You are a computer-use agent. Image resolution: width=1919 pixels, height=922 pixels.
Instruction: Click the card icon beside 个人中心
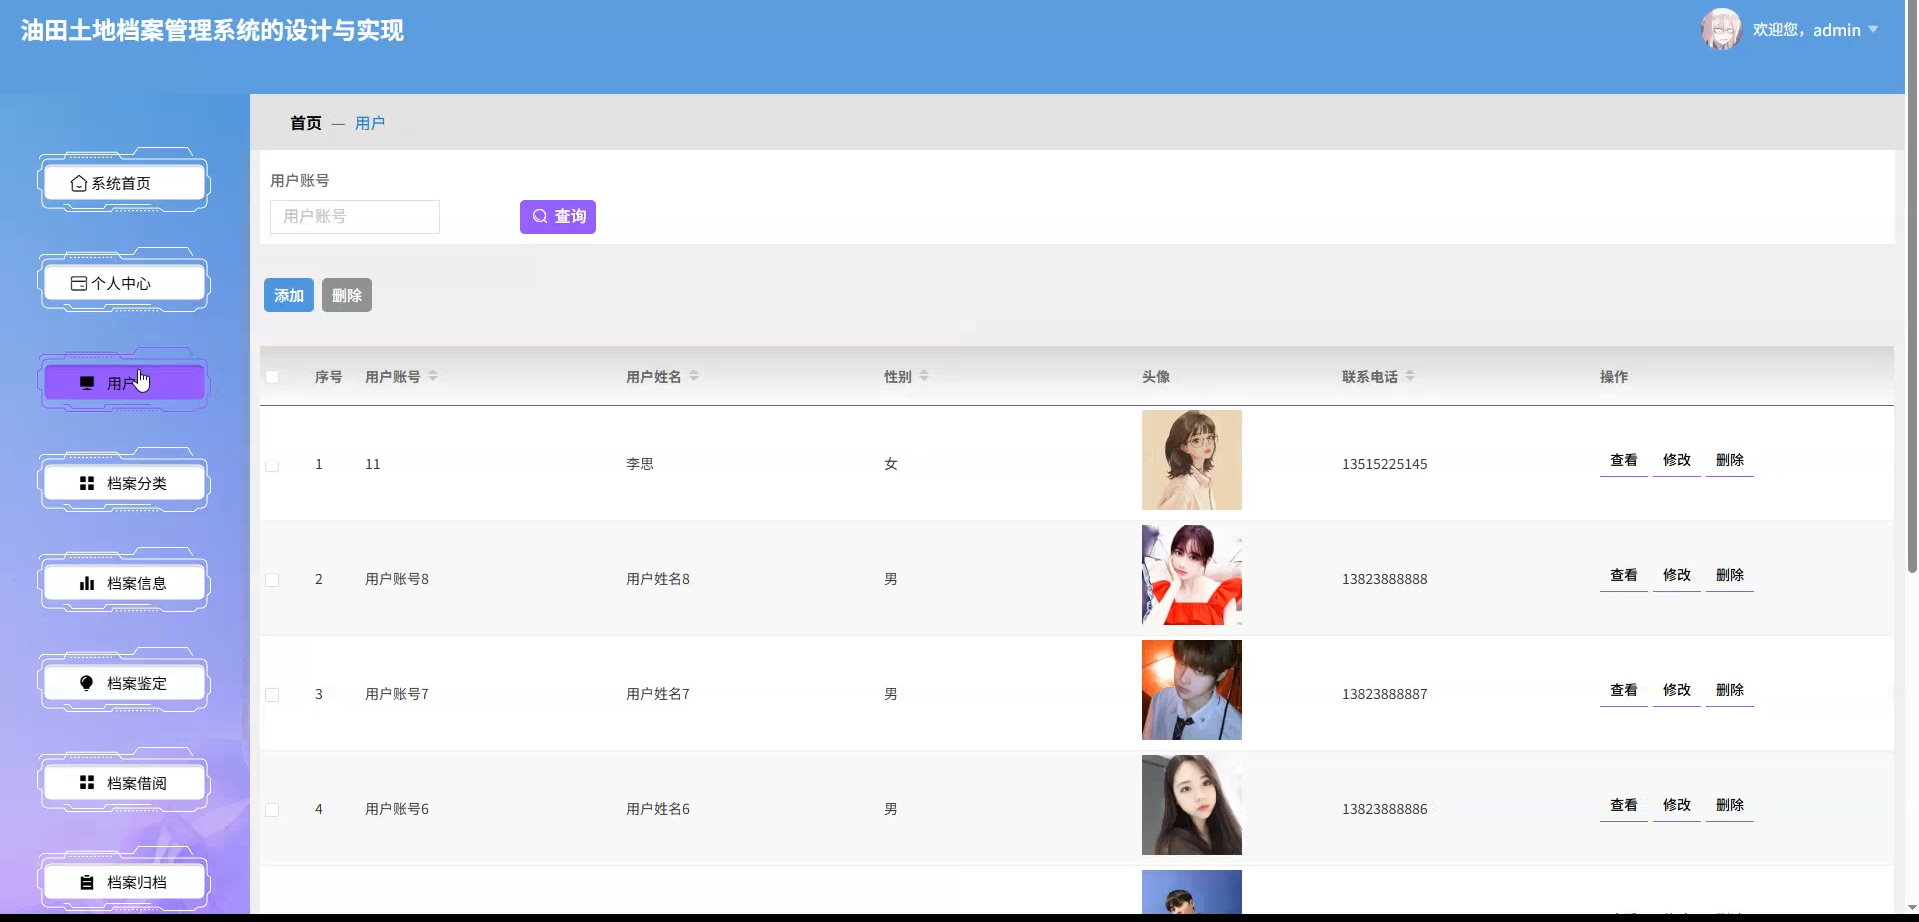coord(79,283)
